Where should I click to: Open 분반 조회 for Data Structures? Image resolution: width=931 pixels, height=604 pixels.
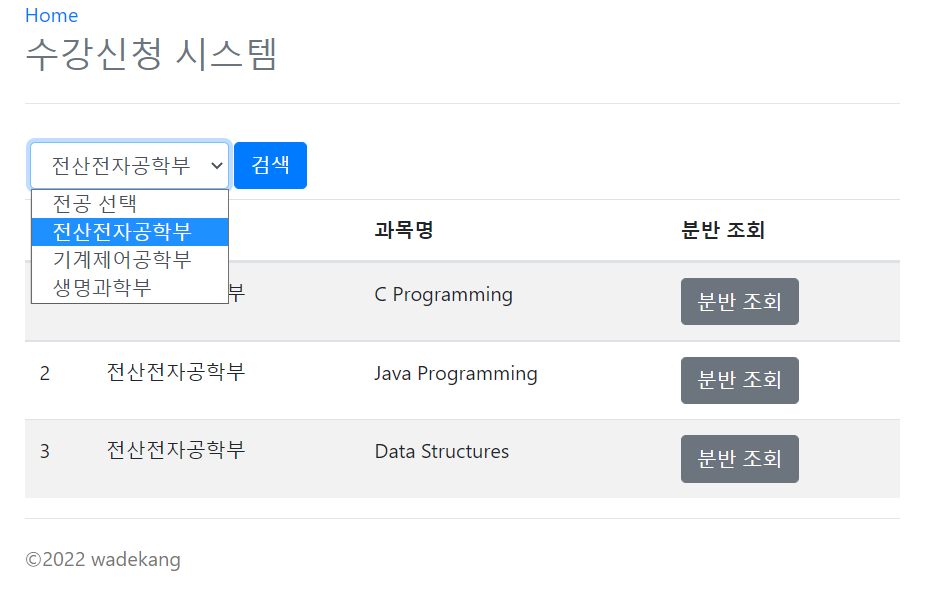pos(739,459)
